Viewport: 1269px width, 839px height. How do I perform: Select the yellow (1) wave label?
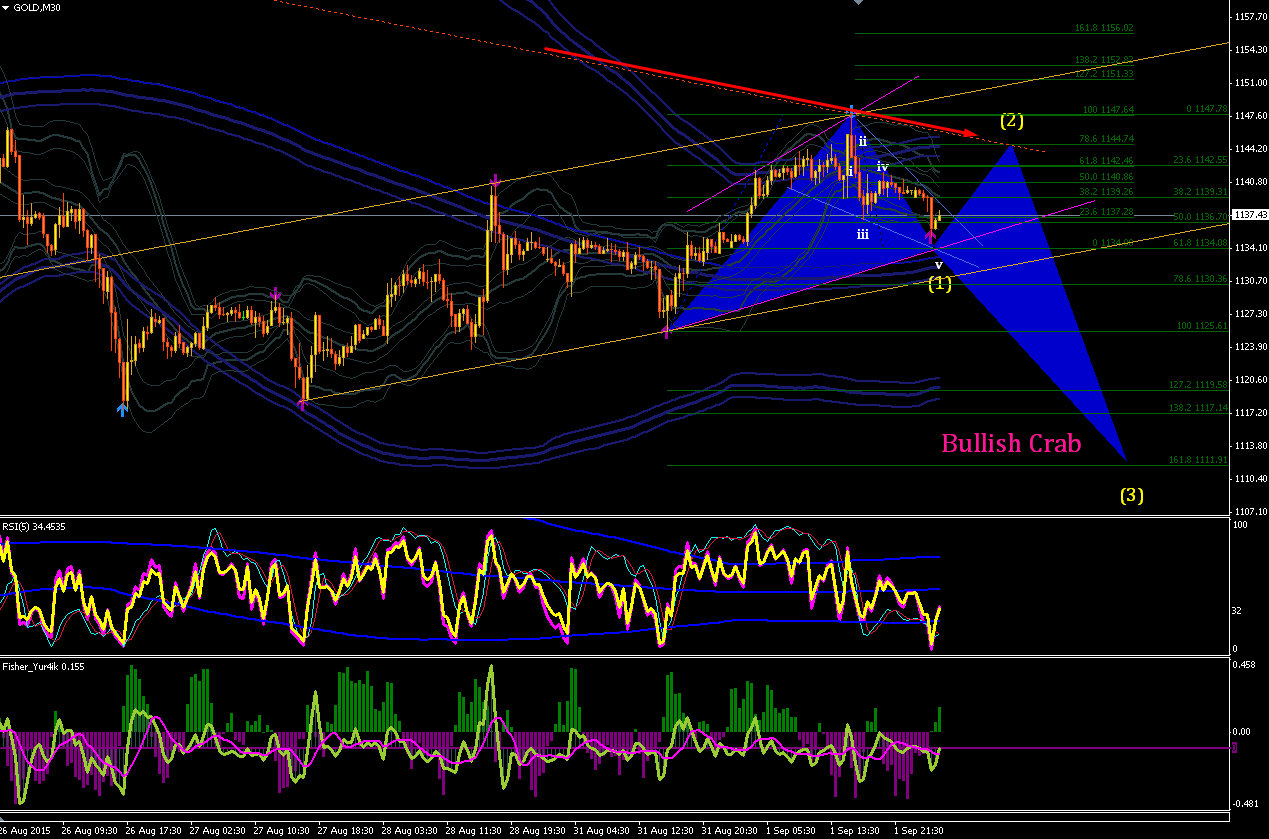pyautogui.click(x=940, y=283)
